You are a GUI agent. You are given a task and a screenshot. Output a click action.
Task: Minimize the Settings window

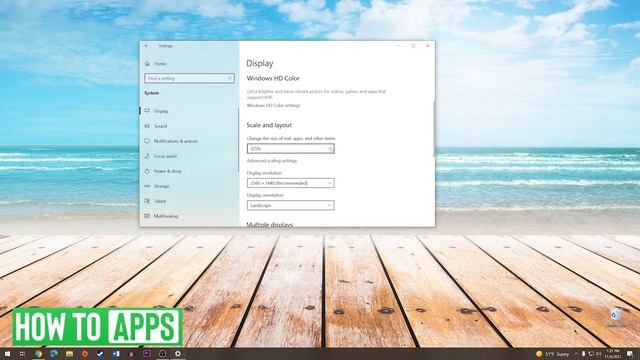[399, 46]
